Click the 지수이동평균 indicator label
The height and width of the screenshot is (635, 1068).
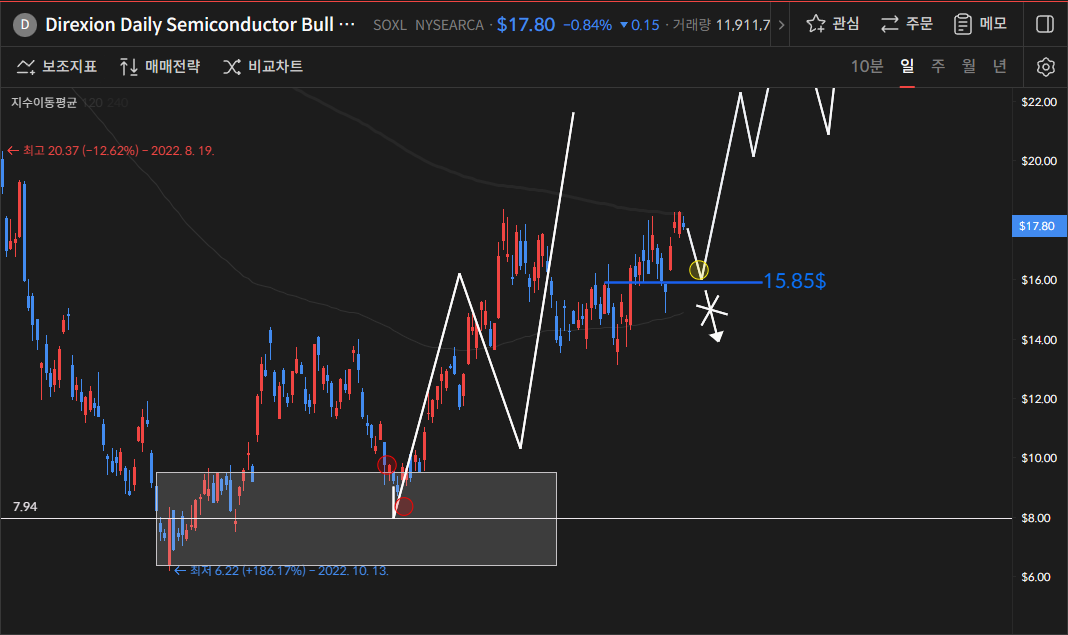point(44,103)
